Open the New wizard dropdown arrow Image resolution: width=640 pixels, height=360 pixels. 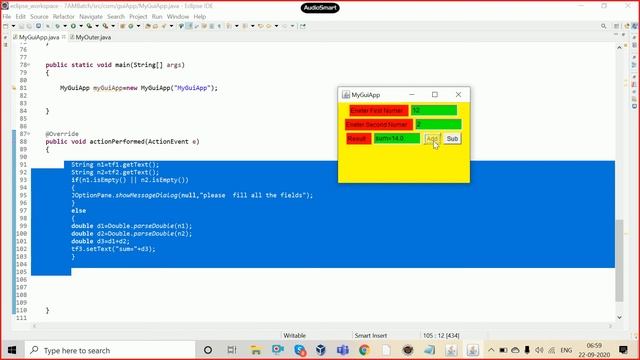(13, 26)
